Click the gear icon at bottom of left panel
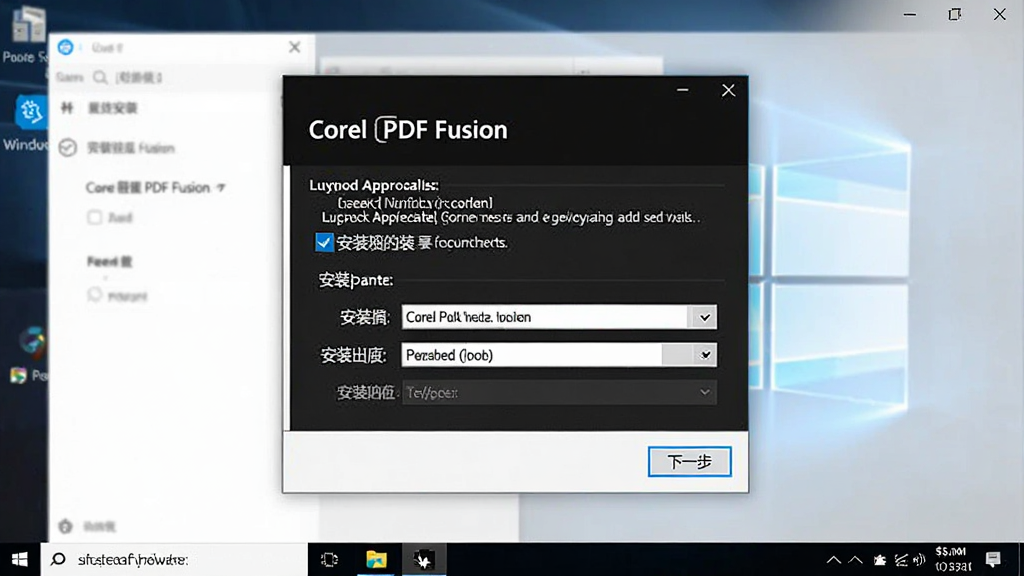 pos(65,526)
